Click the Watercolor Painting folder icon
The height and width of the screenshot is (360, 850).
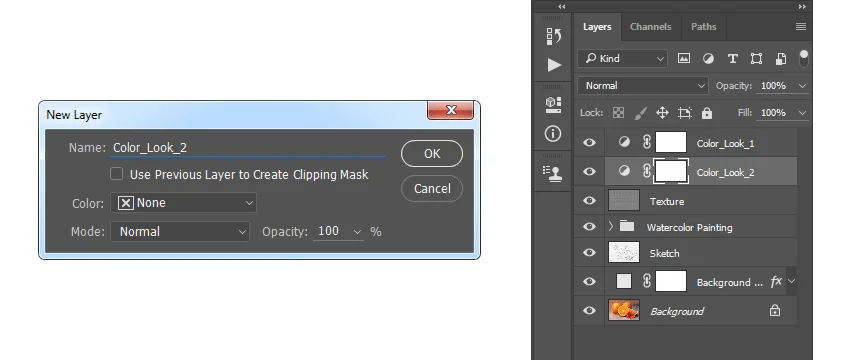coord(627,226)
